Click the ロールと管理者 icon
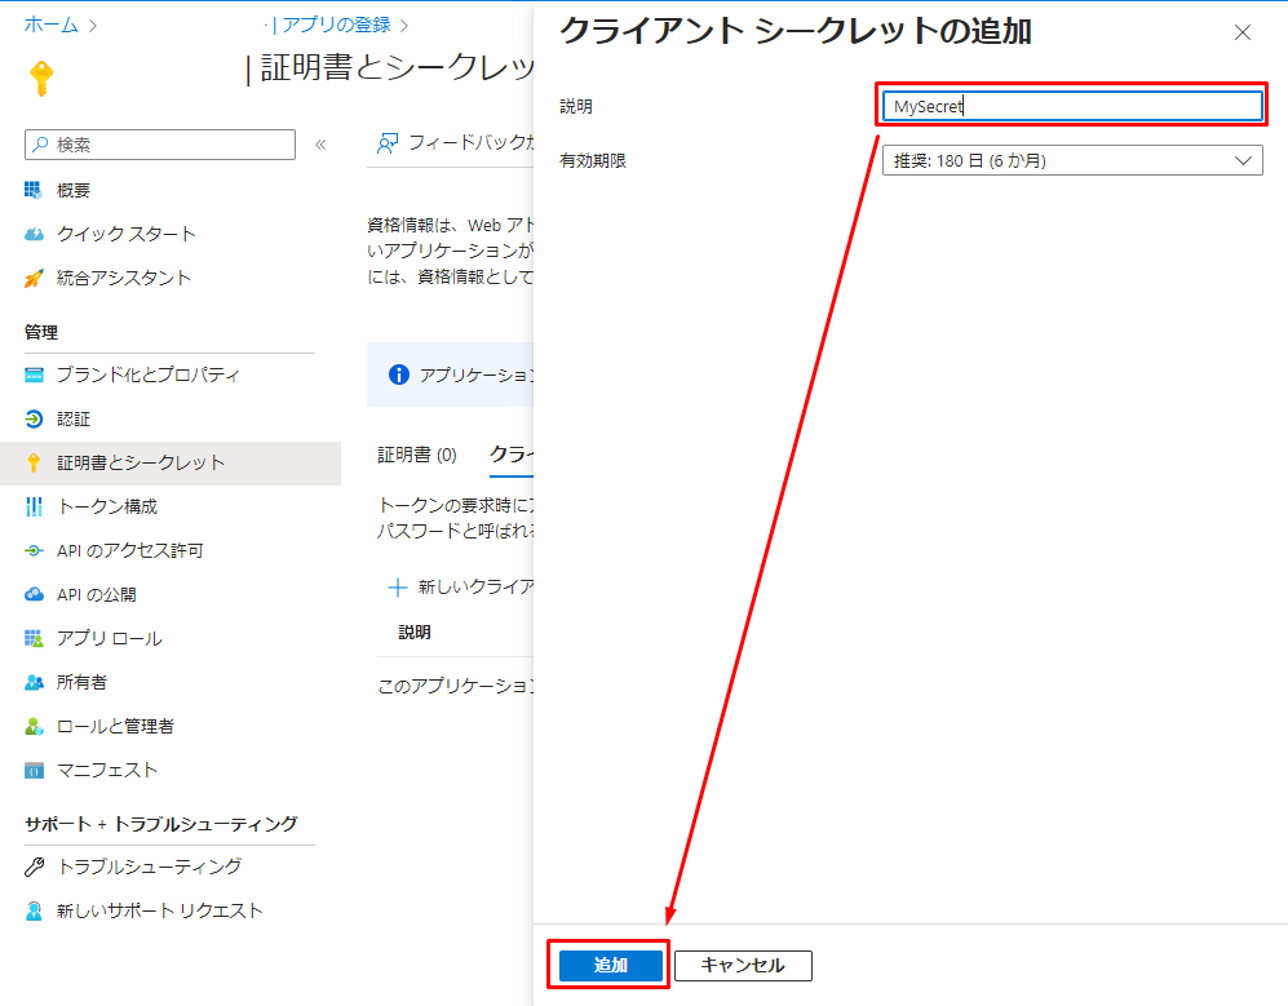 (x=34, y=726)
